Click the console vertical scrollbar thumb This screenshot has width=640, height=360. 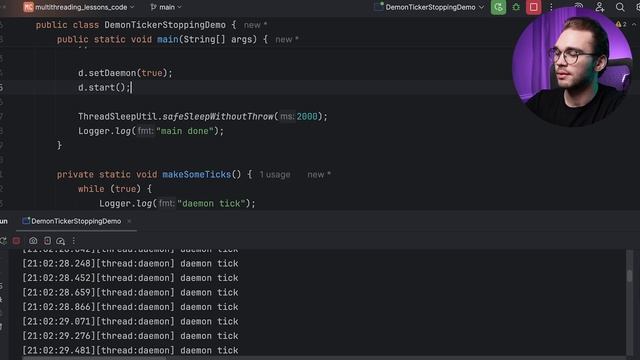[630, 276]
